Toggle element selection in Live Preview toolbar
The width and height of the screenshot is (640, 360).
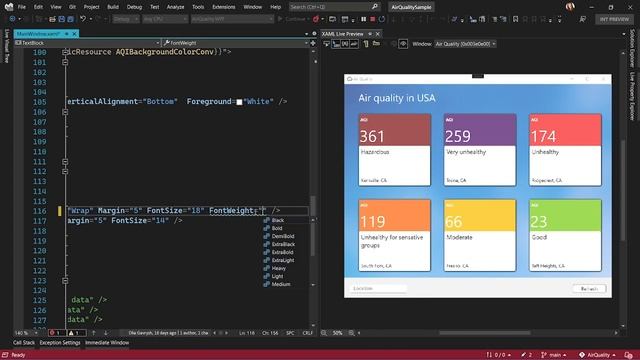coord(336,44)
